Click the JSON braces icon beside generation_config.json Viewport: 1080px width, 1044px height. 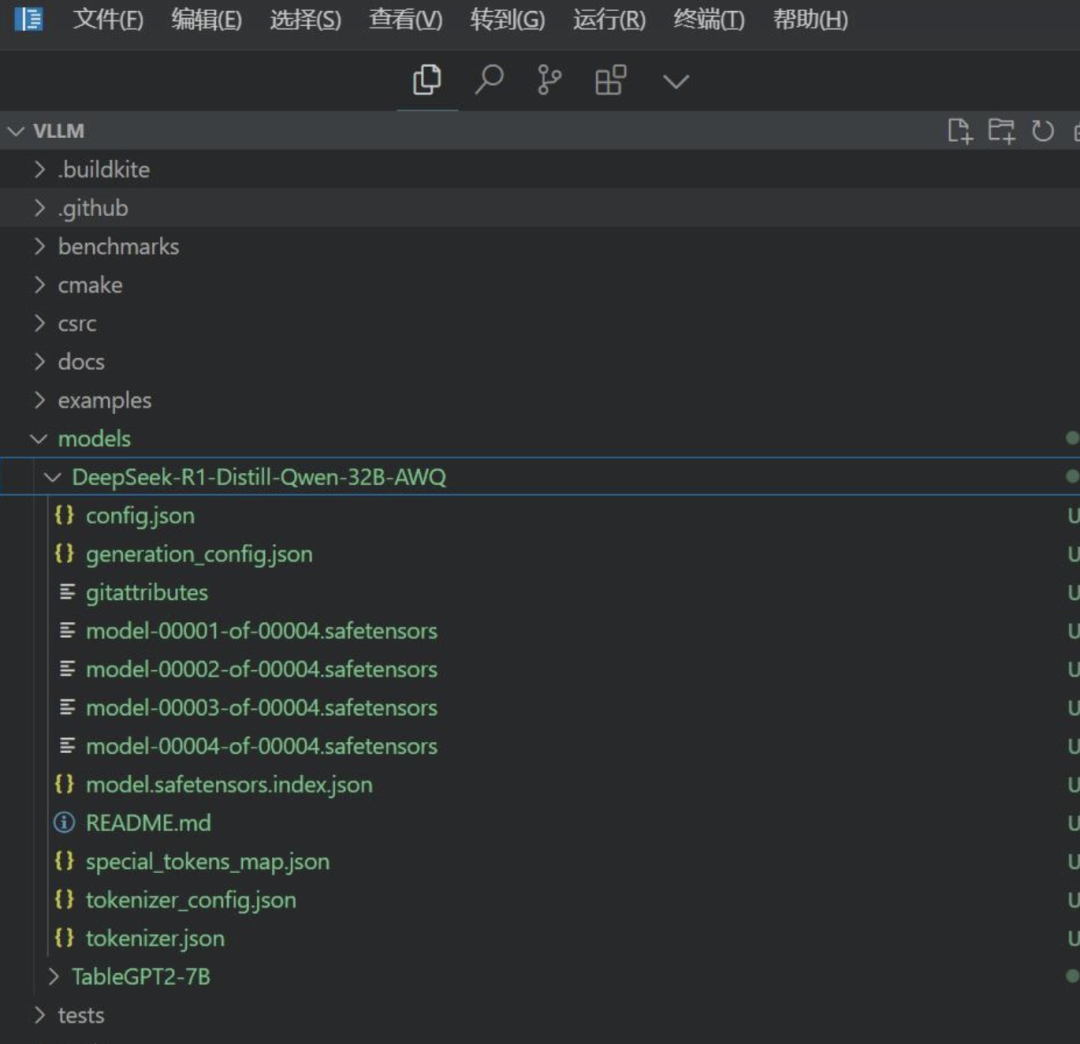(x=64, y=554)
